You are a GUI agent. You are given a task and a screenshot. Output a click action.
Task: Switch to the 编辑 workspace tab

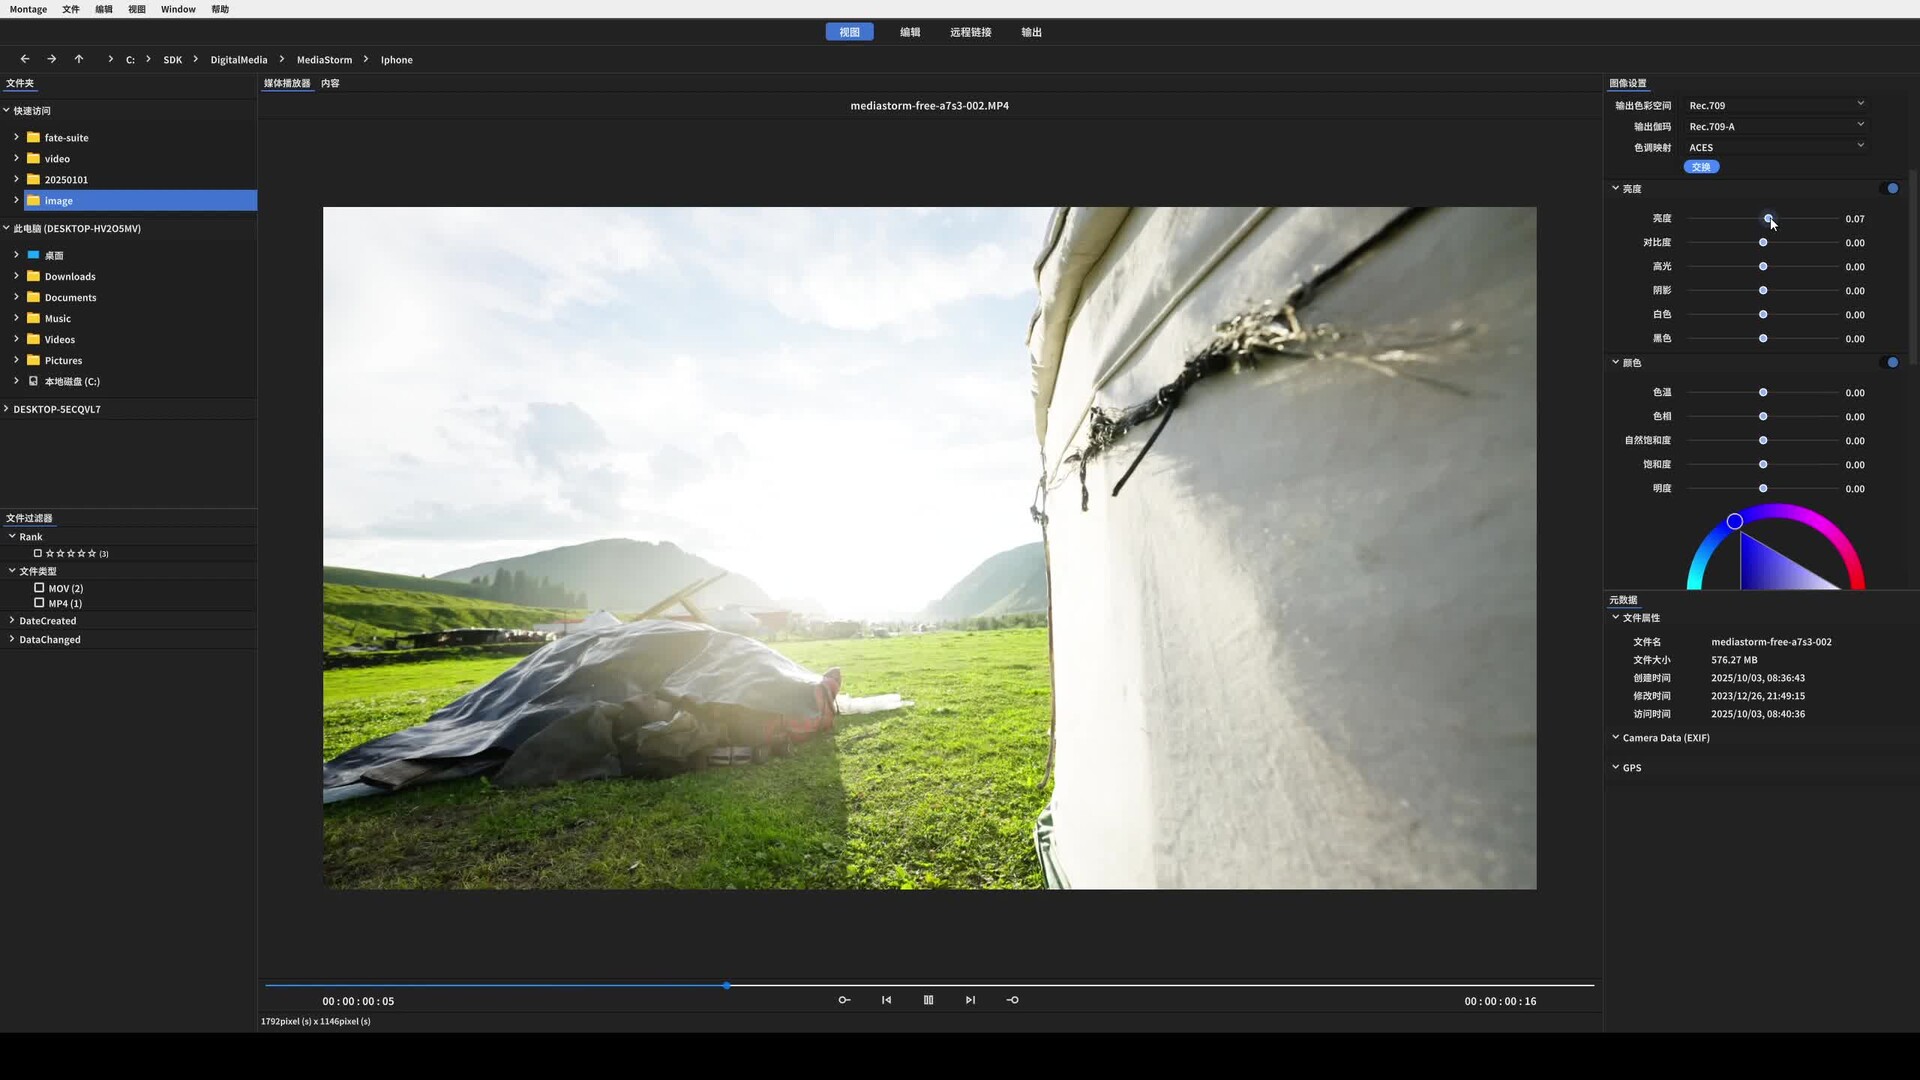coord(909,32)
